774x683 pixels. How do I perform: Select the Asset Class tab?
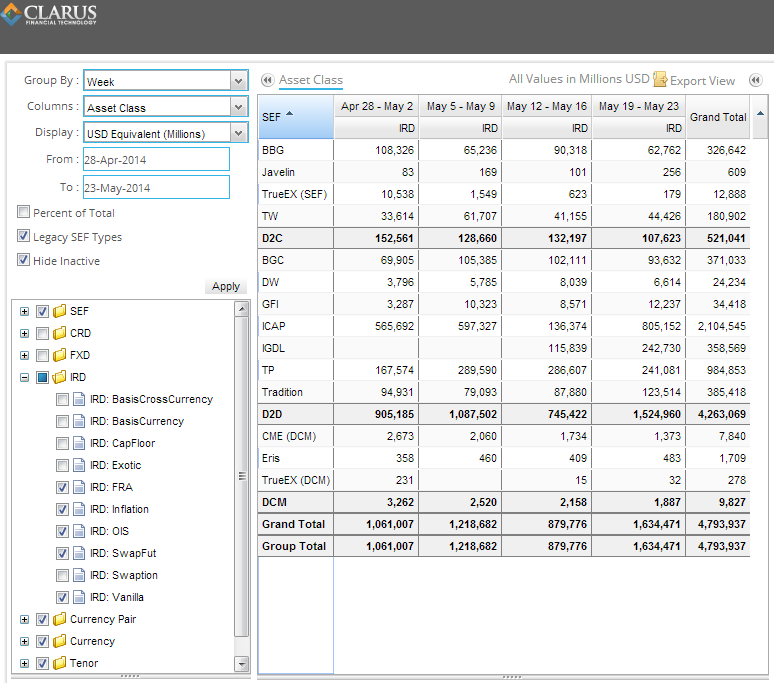(310, 80)
